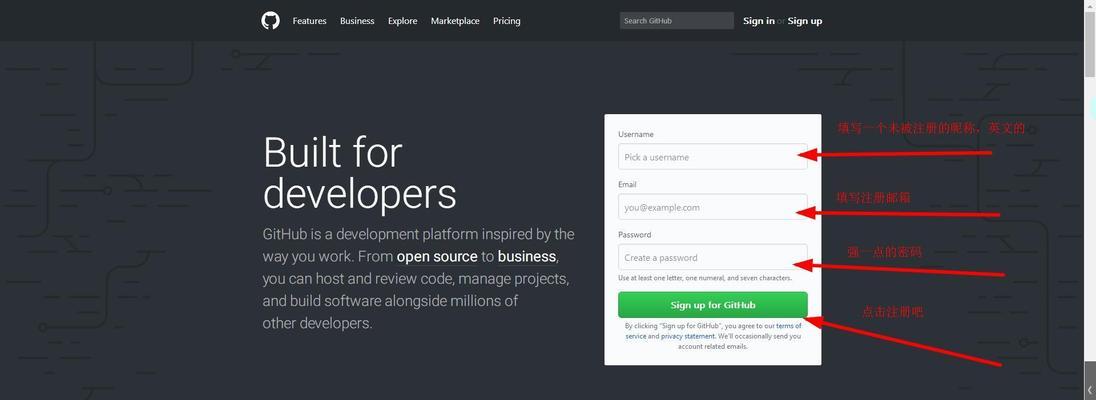The width and height of the screenshot is (1096, 400).
Task: Open the Marketplace nav link
Action: pyautogui.click(x=455, y=21)
